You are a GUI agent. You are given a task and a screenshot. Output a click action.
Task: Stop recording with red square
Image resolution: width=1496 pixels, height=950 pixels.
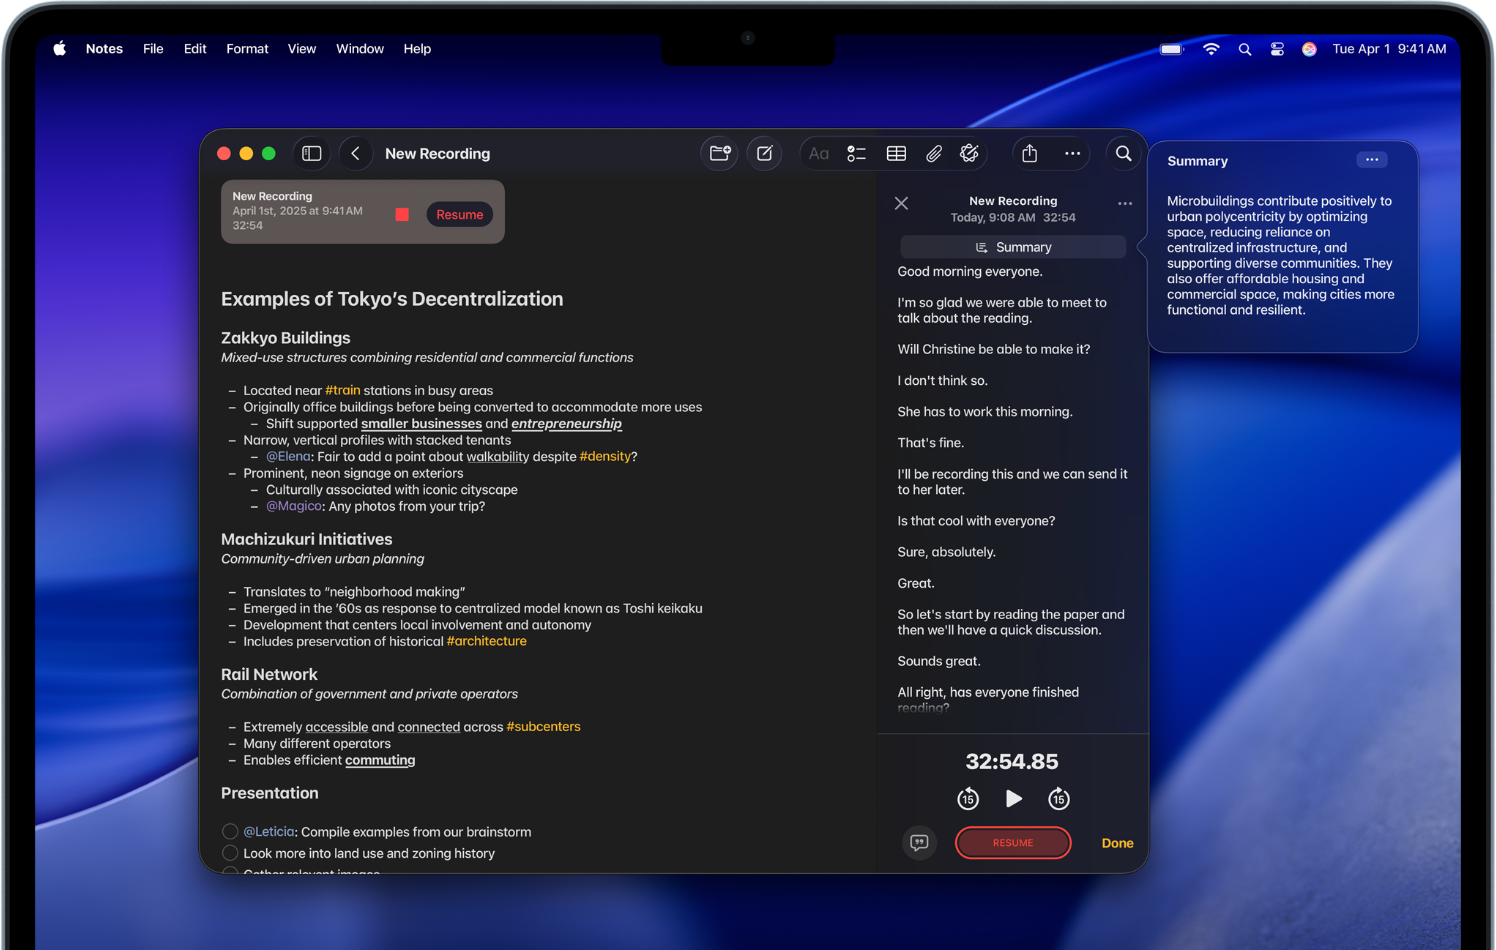[402, 214]
